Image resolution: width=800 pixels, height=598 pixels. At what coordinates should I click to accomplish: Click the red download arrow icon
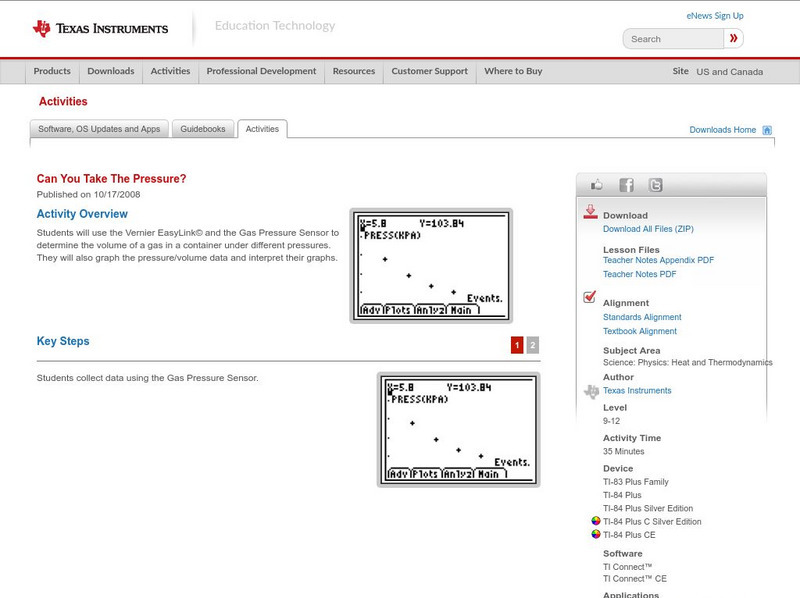[590, 212]
